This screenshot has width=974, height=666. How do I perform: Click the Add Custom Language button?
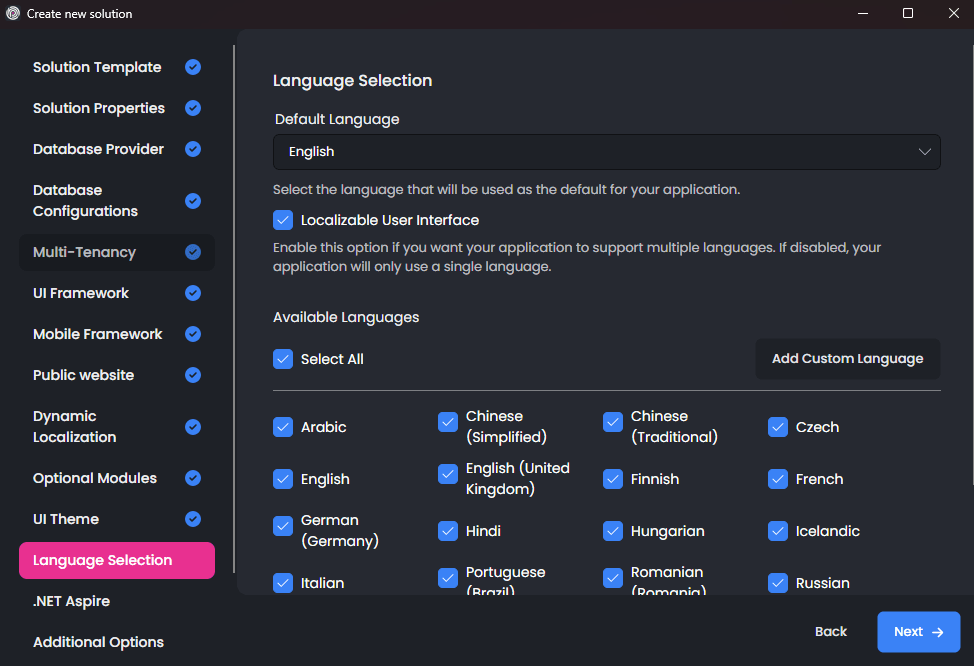pyautogui.click(x=847, y=358)
